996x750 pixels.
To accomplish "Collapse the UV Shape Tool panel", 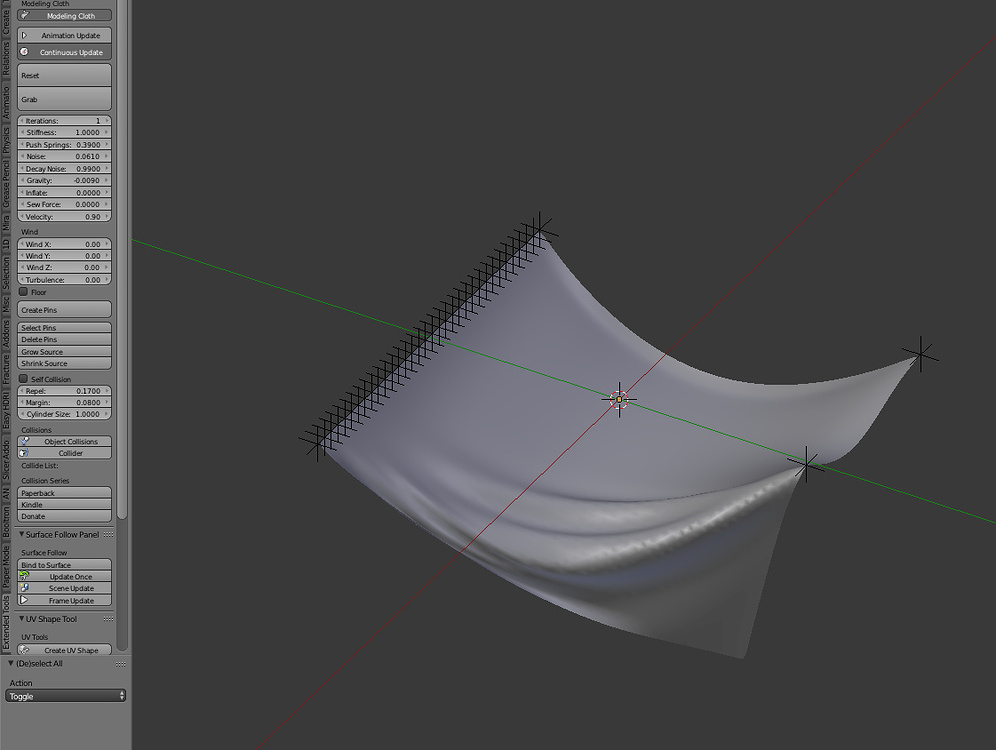I will (22, 619).
